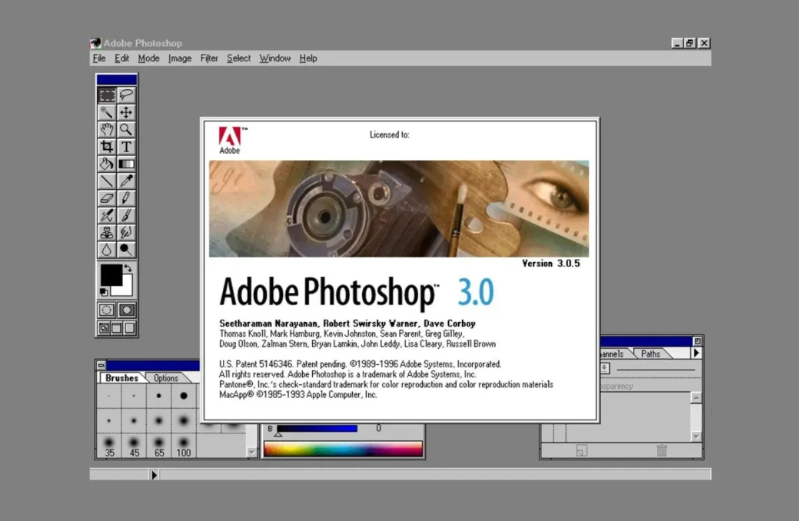Select the Line tool
Screen dimensions: 799x521
[x=107, y=181]
